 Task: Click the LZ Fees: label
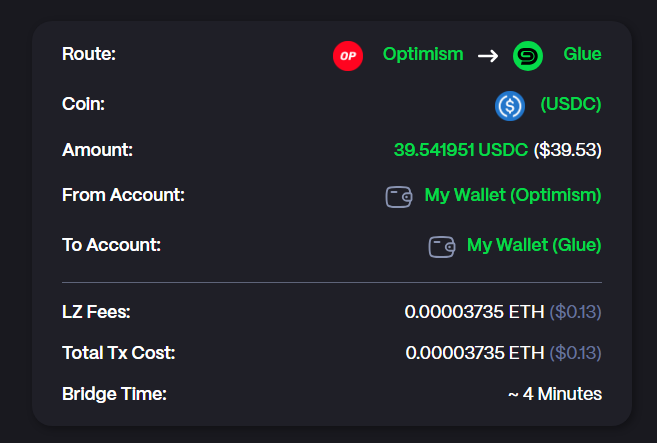pyautogui.click(x=96, y=312)
